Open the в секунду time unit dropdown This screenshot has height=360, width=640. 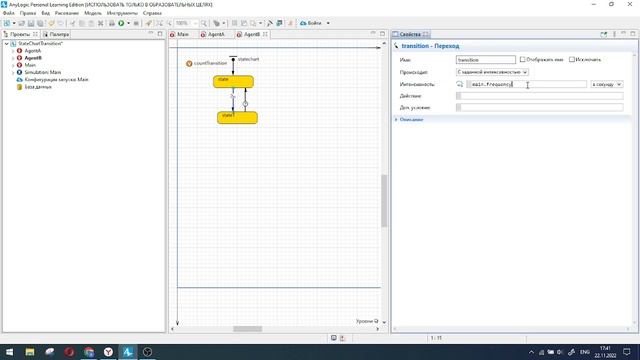point(607,84)
